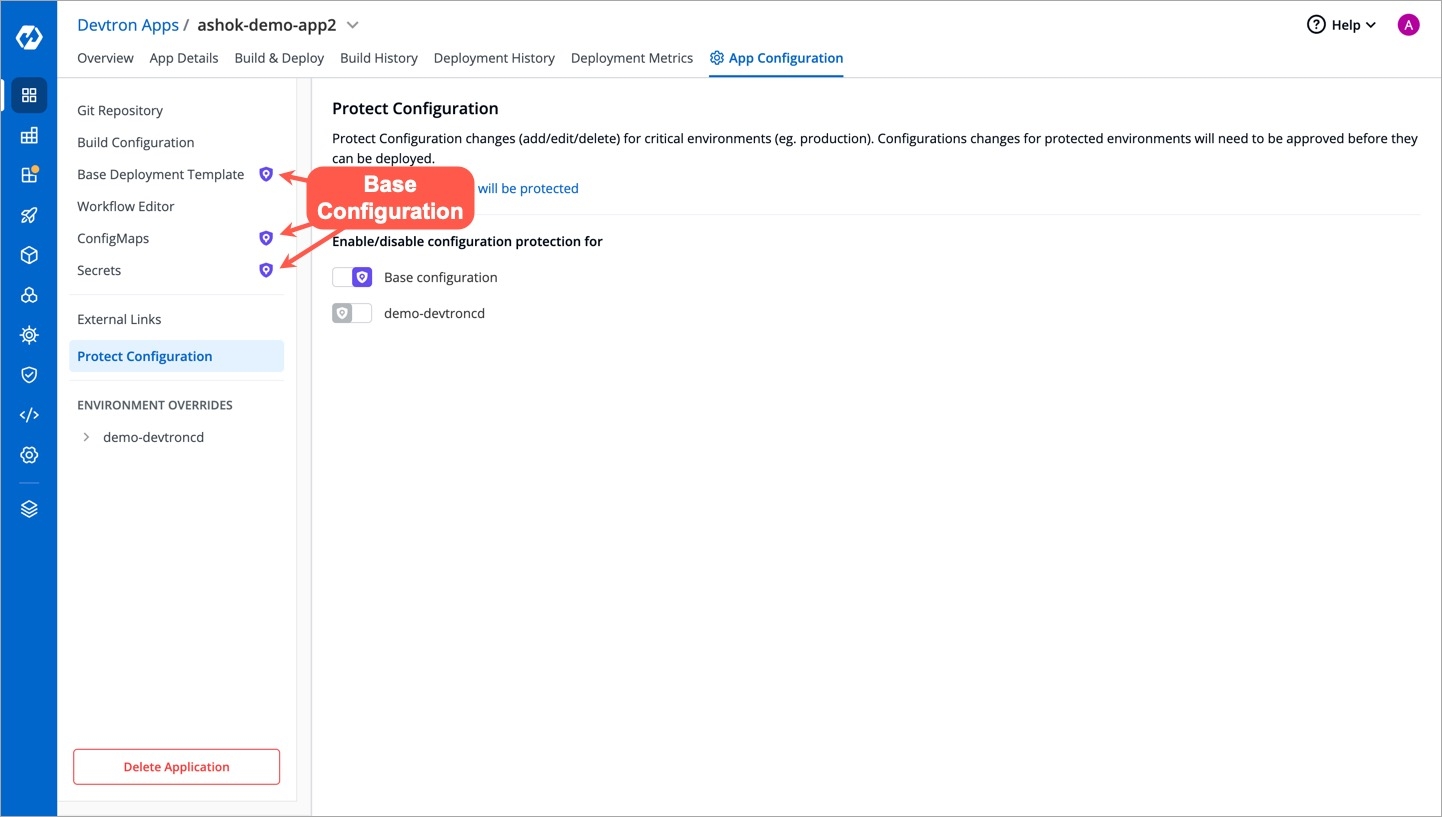Click the 'will be protected' link
This screenshot has width=1442, height=817.
point(528,188)
